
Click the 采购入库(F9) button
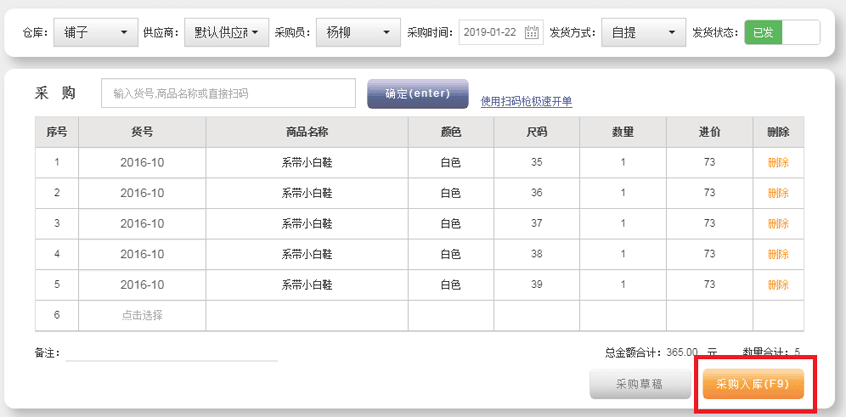(753, 384)
